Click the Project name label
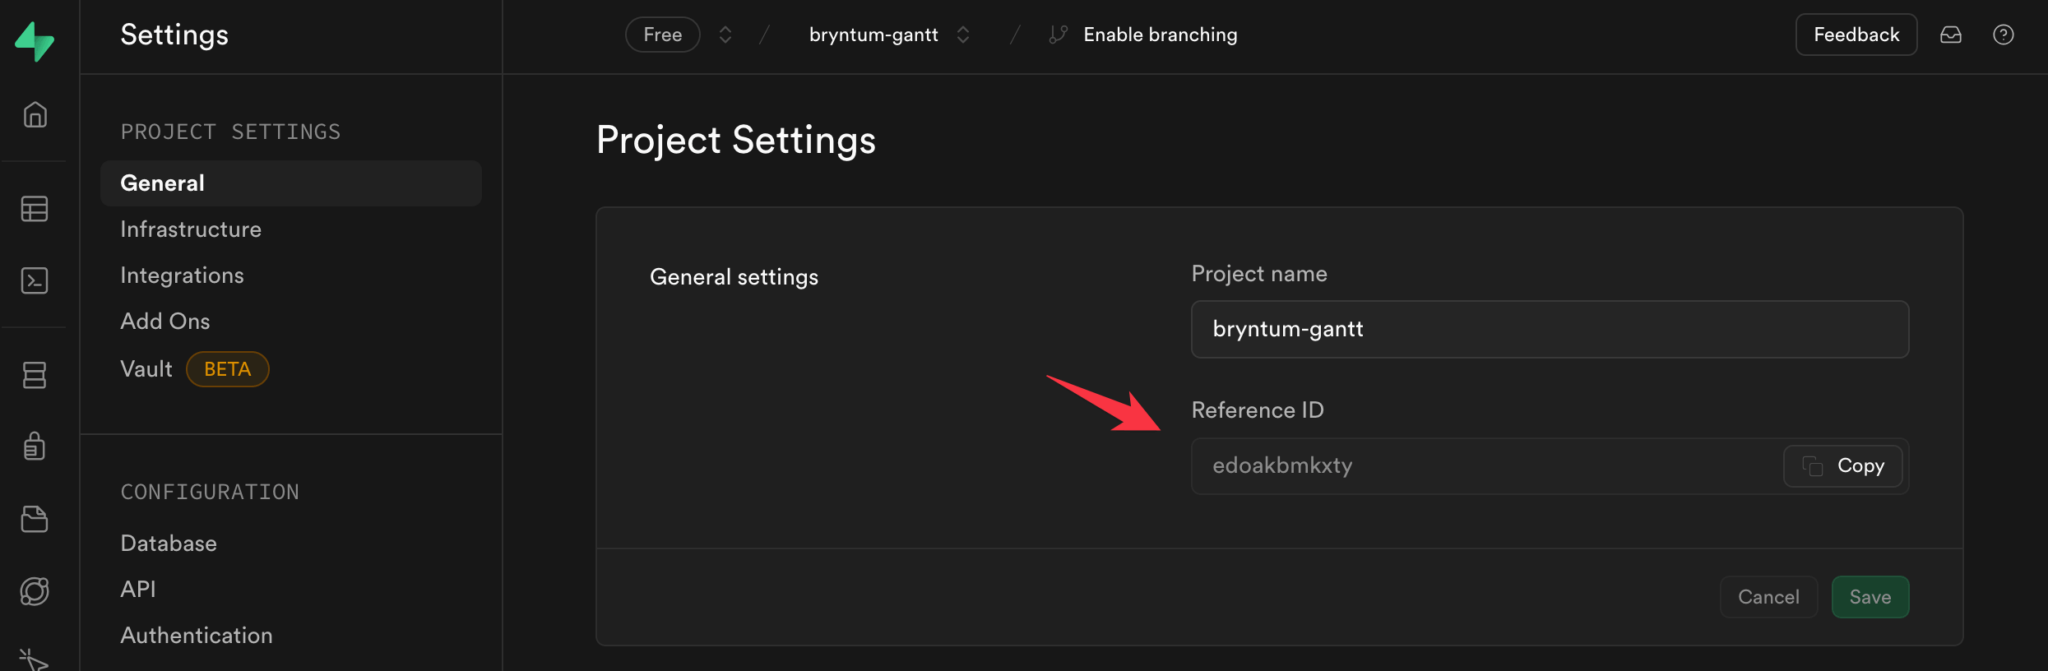The image size is (2048, 671). [x=1259, y=274]
